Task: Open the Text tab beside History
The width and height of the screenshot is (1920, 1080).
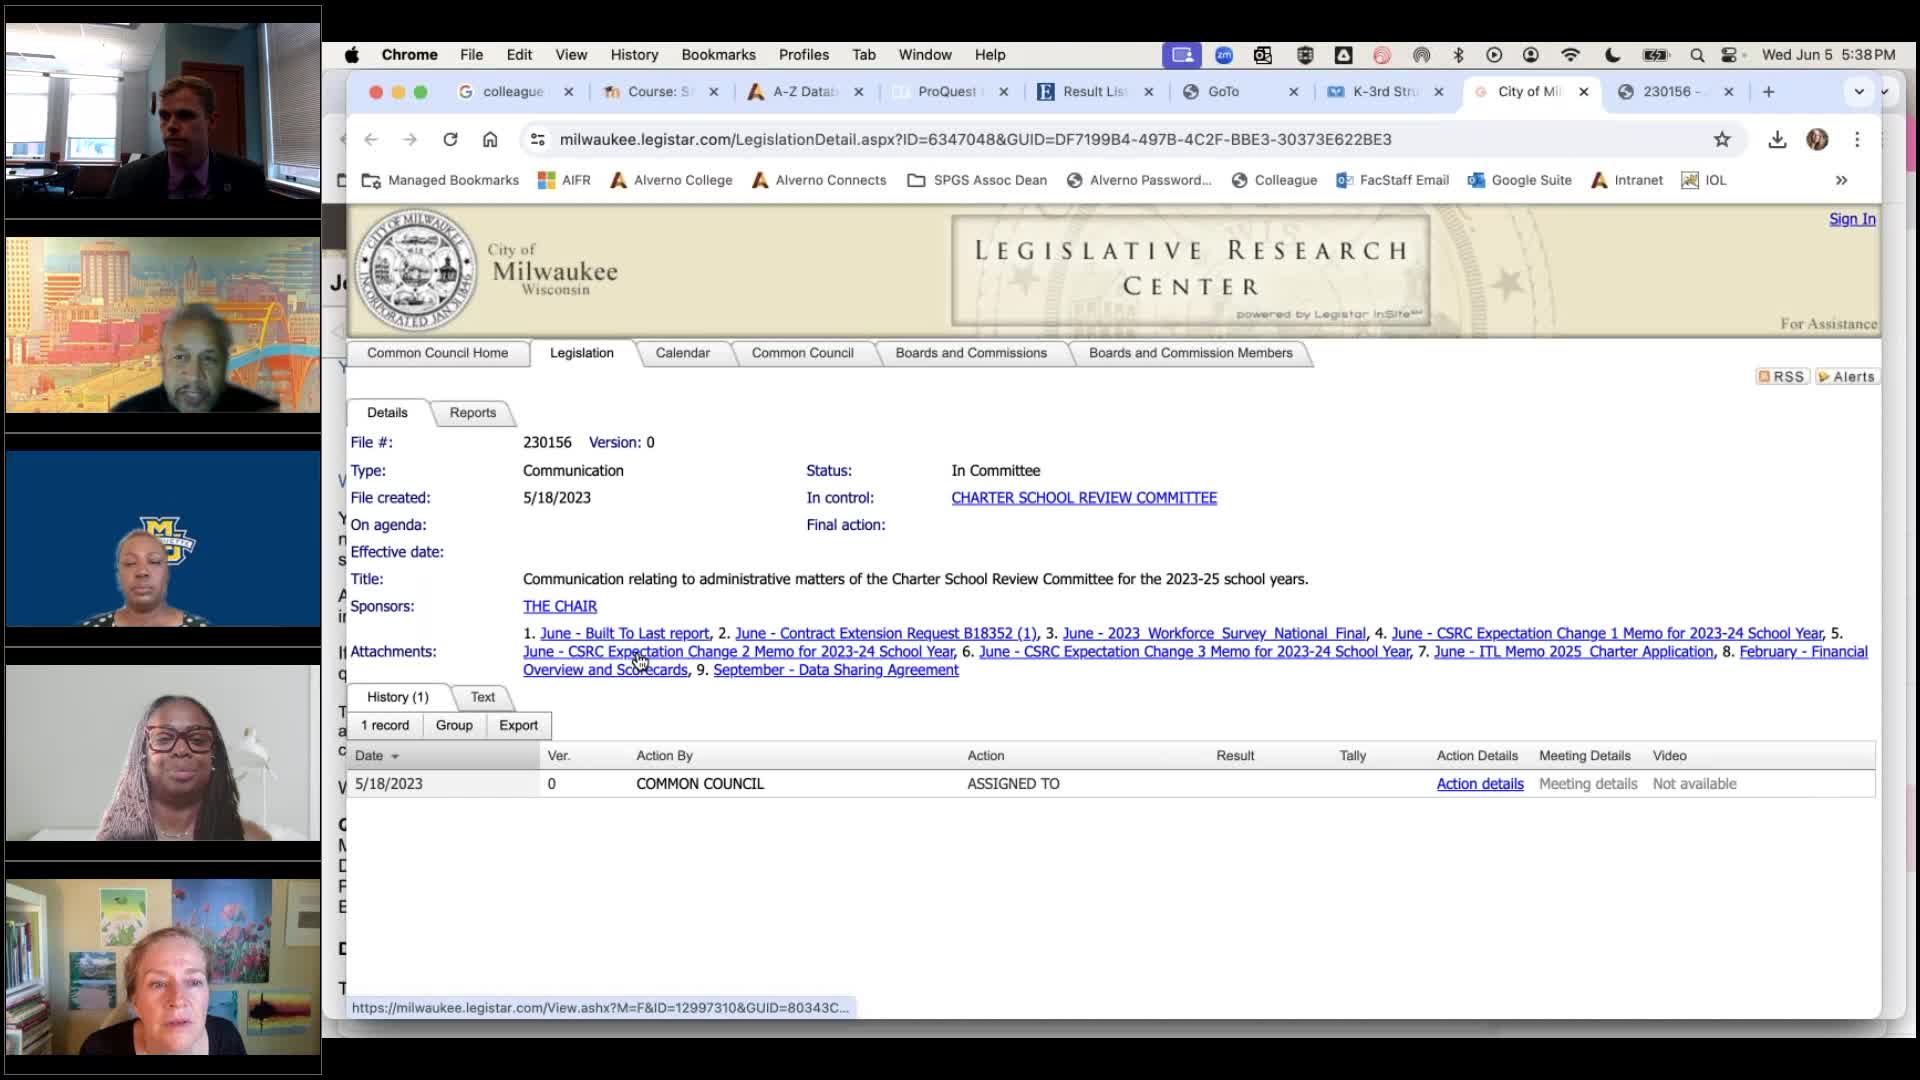Action: pos(482,697)
